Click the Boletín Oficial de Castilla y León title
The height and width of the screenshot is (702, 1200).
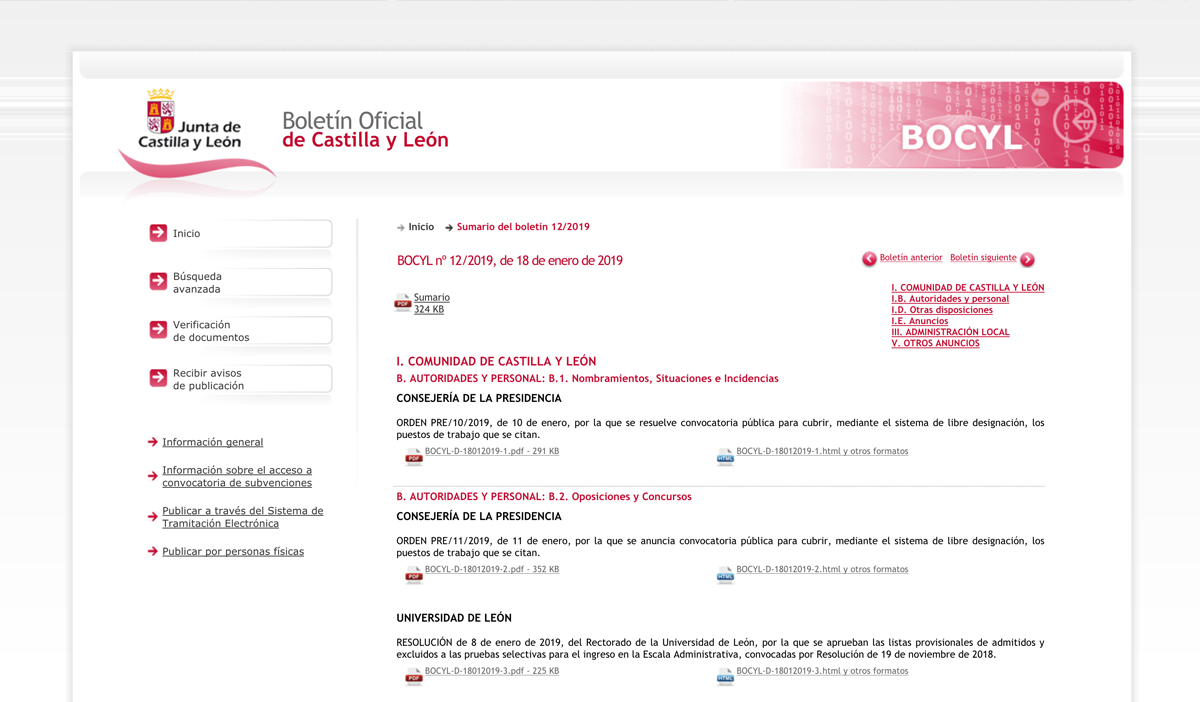365,130
